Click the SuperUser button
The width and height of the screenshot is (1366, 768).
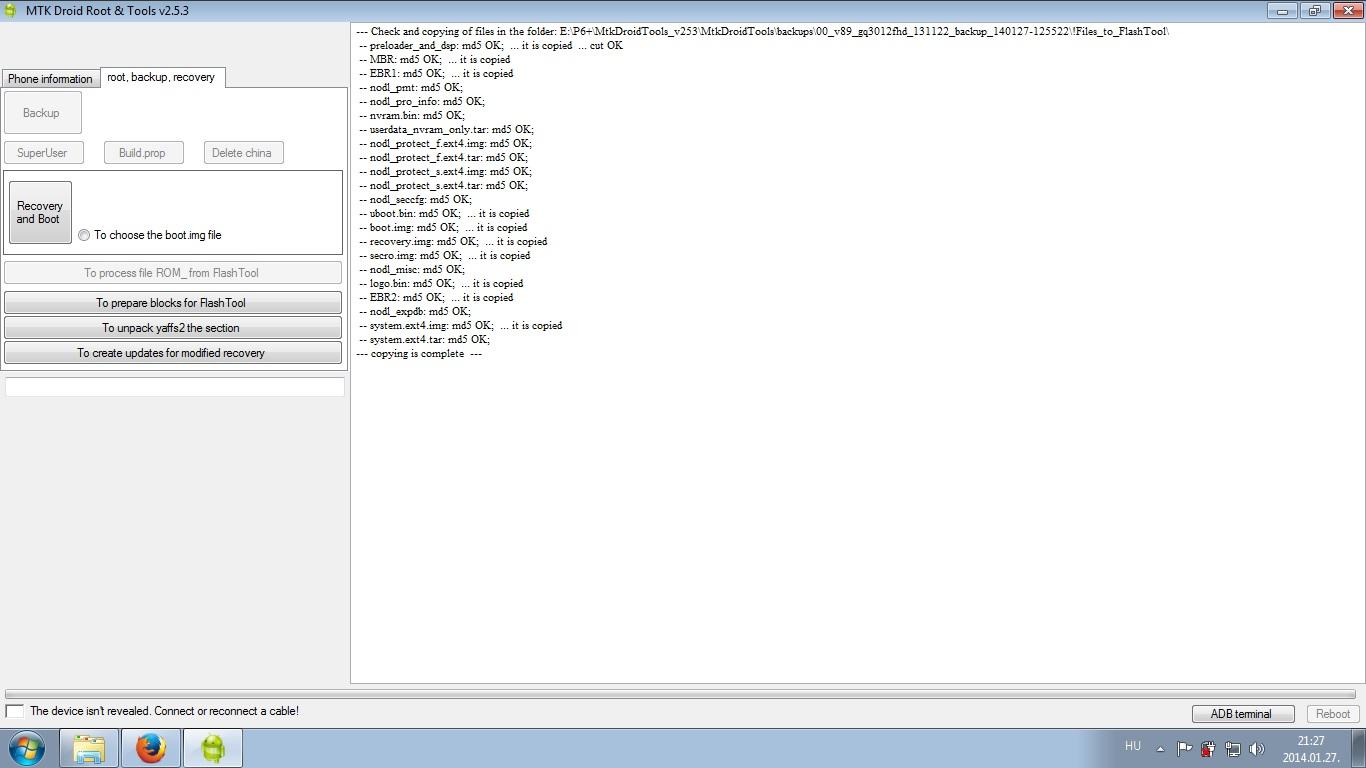(x=42, y=153)
